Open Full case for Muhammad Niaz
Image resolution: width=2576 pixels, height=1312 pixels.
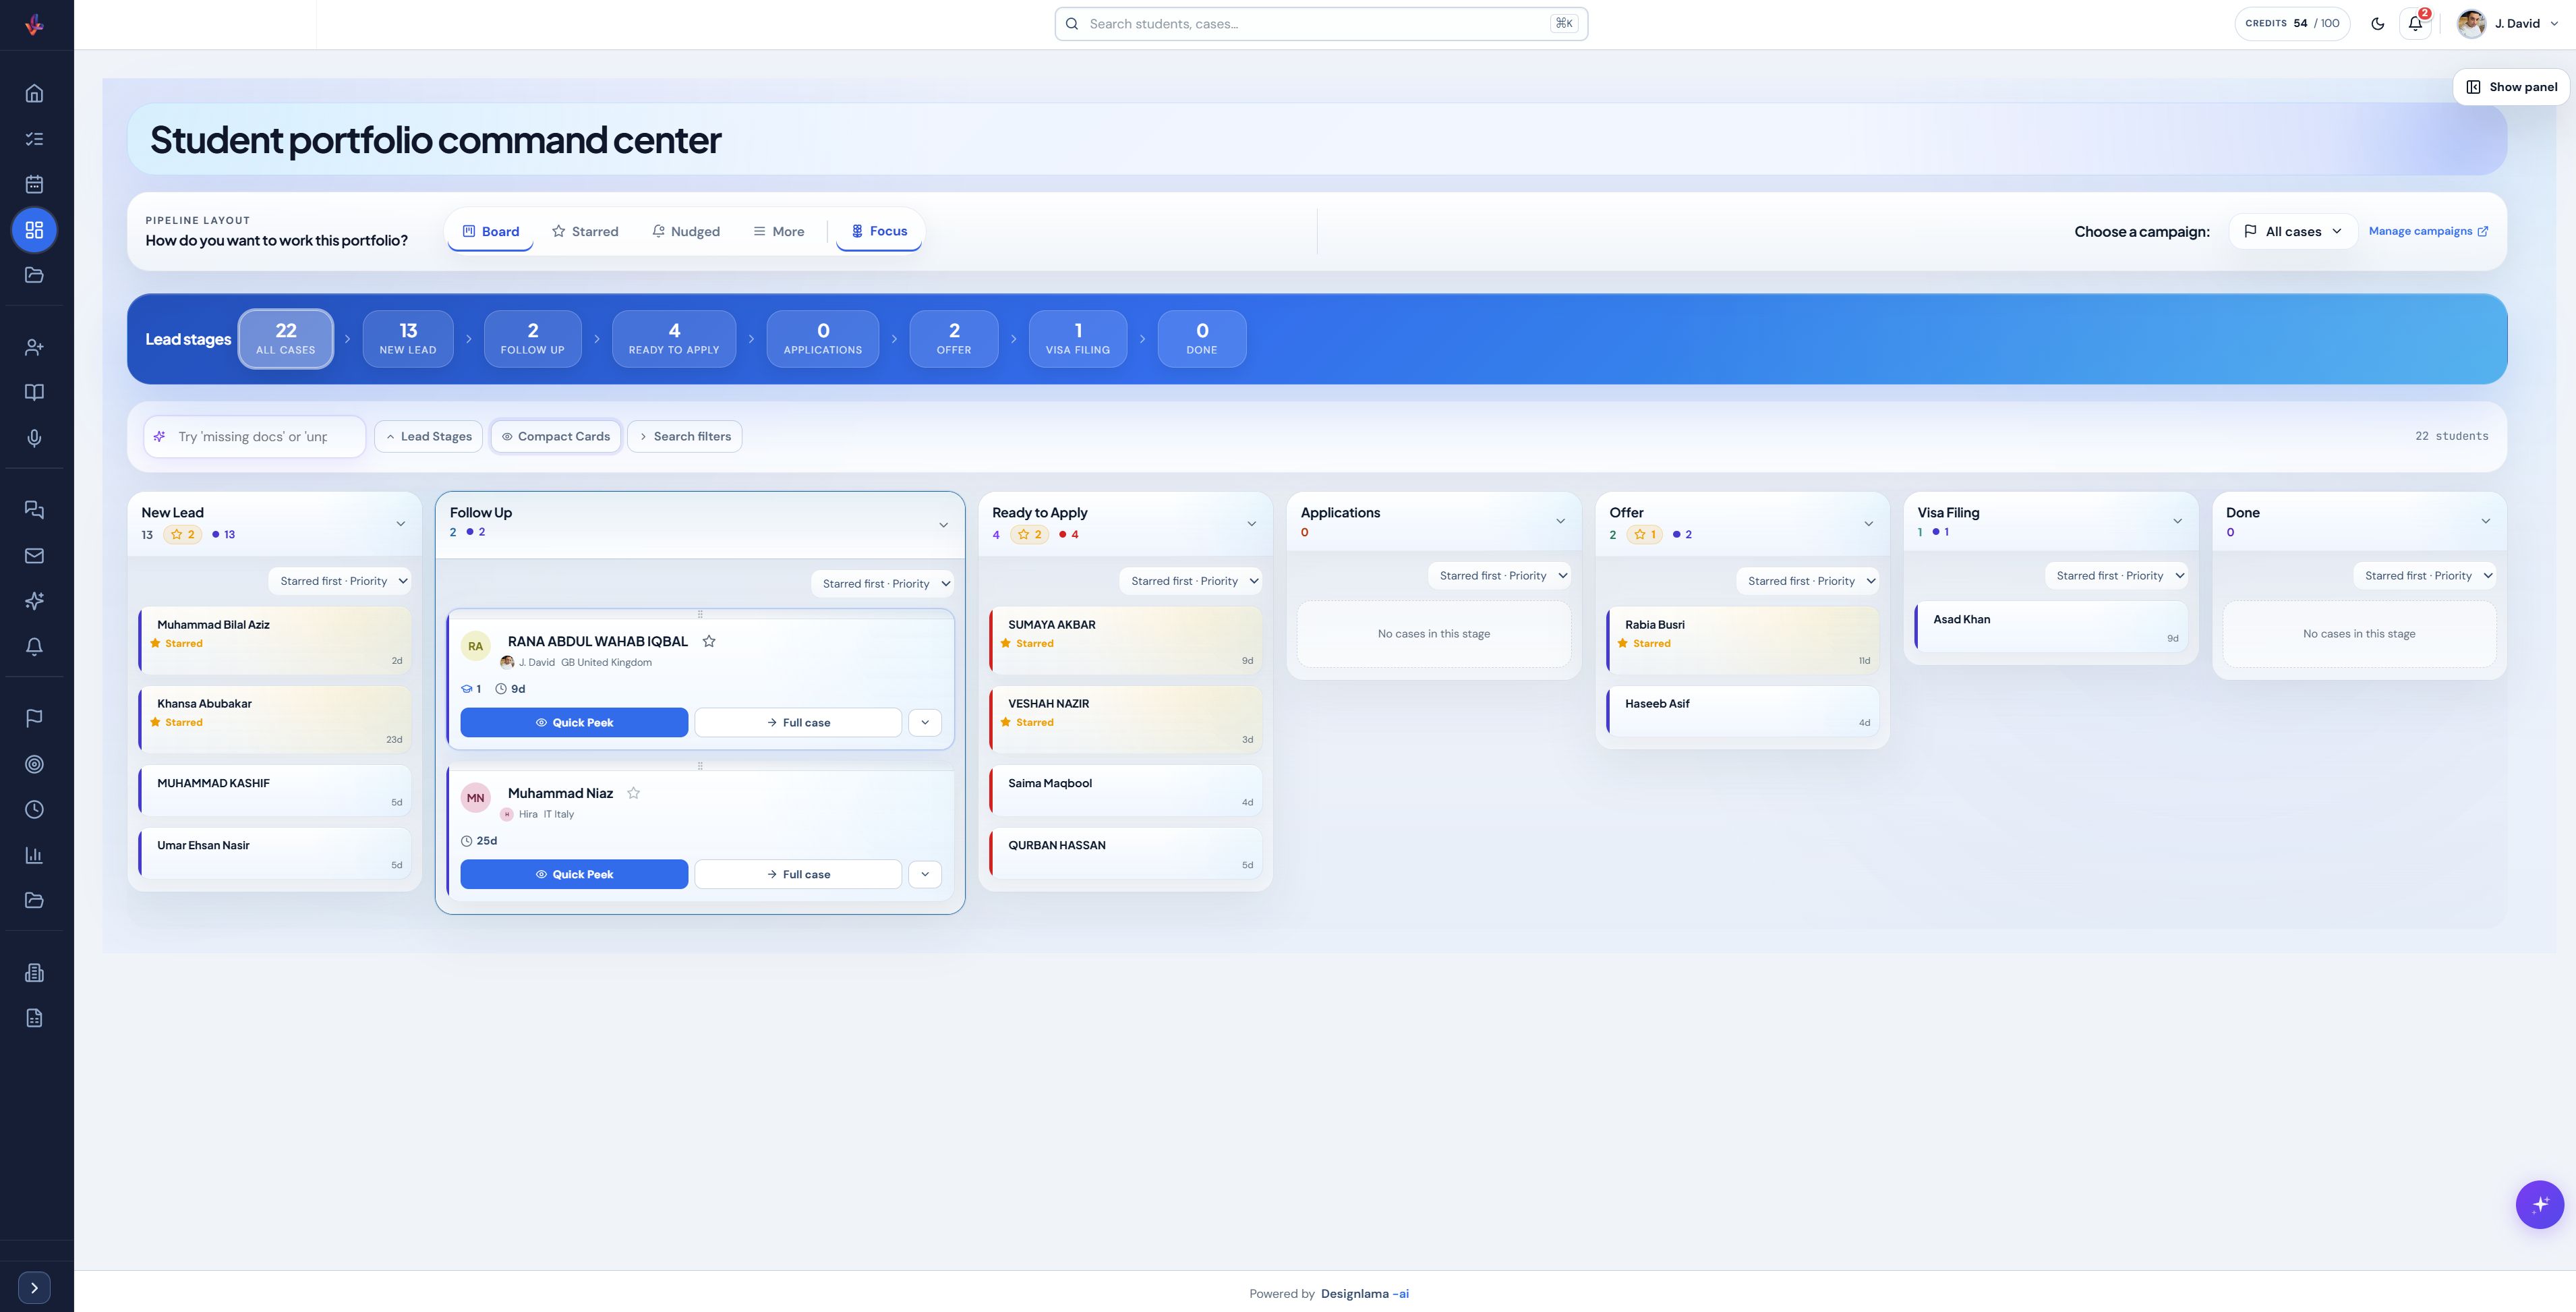798,874
